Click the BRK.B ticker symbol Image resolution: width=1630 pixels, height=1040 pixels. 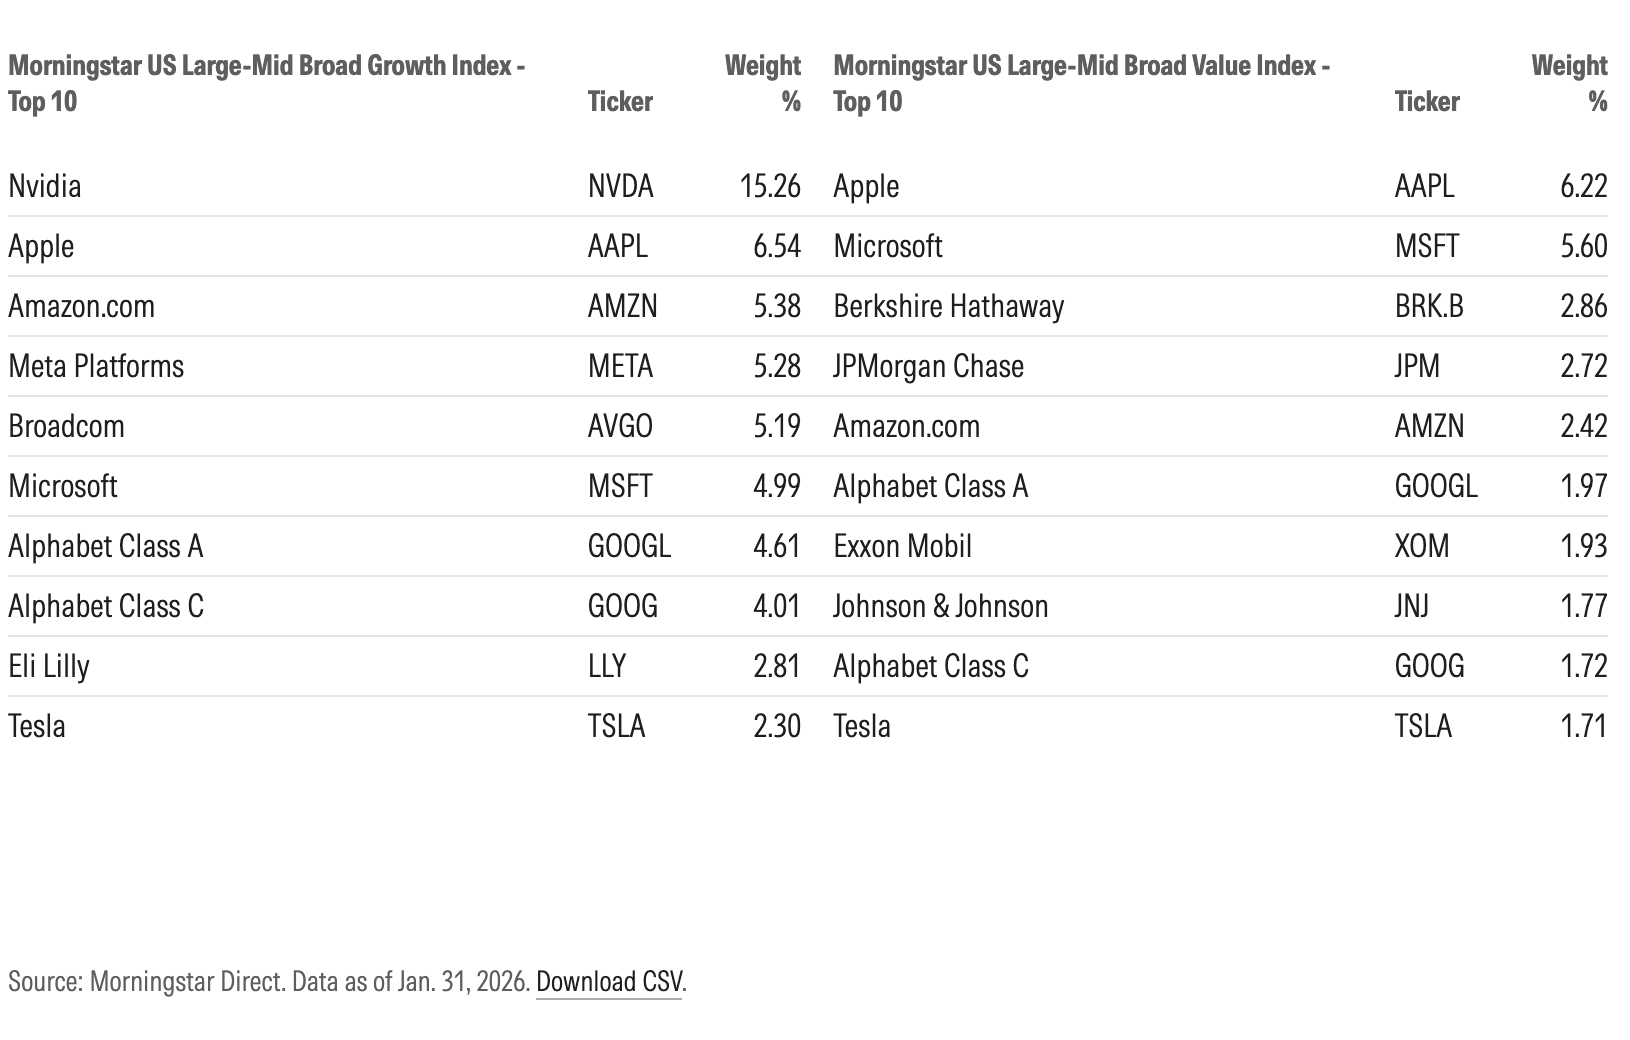1429,306
